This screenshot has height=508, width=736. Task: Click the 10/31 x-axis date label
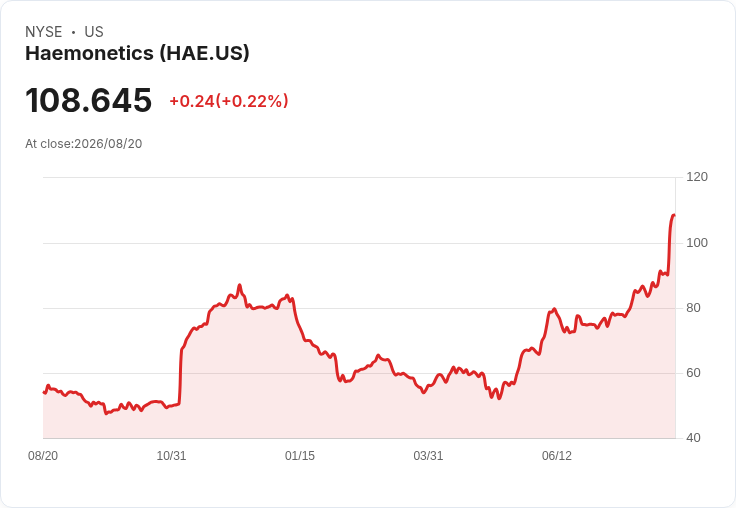tap(171, 455)
